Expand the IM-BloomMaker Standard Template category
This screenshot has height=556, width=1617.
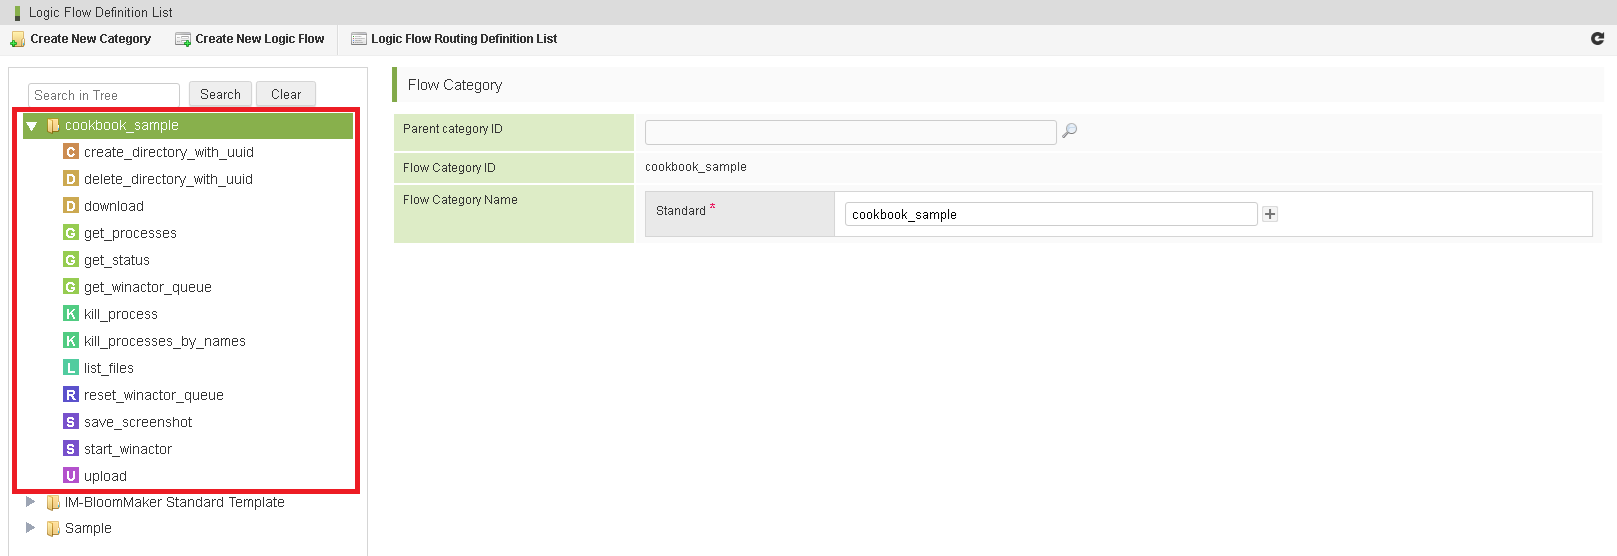tap(30, 502)
